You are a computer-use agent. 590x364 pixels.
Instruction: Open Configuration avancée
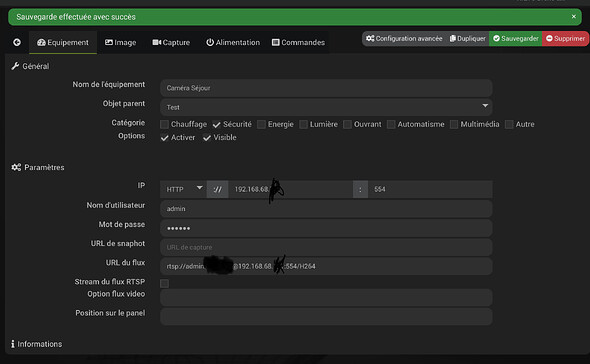404,38
